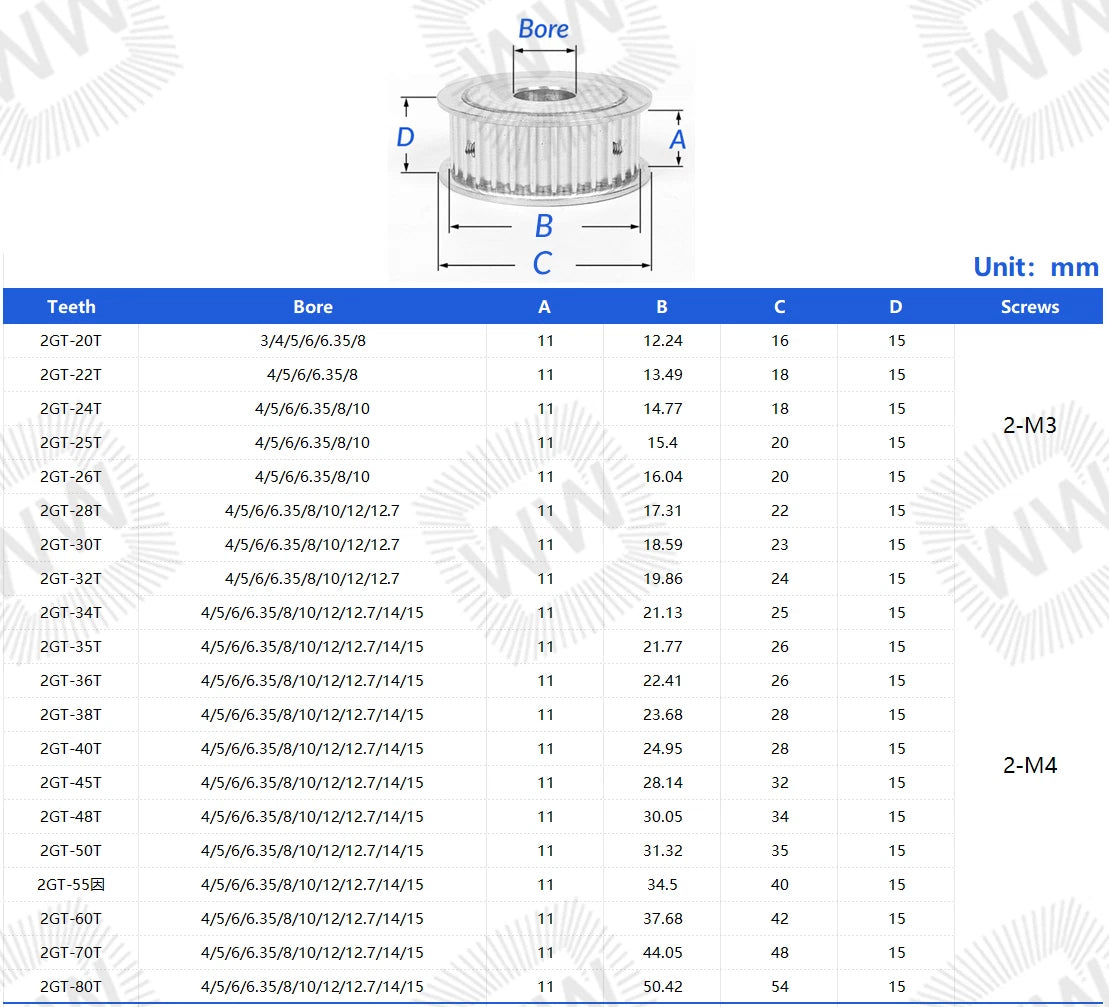Image resolution: width=1109 pixels, height=1007 pixels.
Task: Click the B value 44.05
Action: pyautogui.click(x=663, y=953)
